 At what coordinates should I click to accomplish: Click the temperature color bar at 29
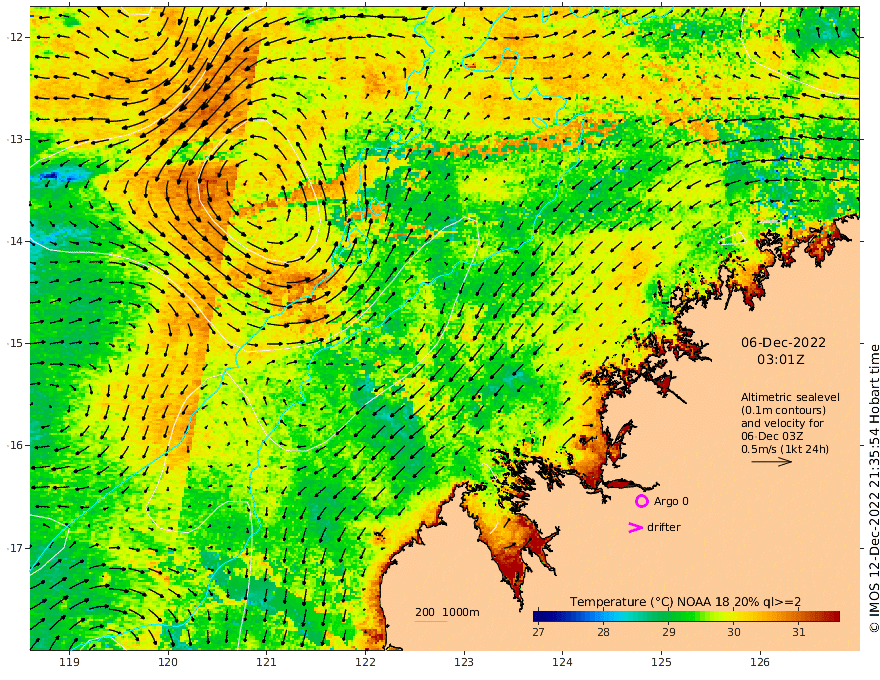[668, 616]
